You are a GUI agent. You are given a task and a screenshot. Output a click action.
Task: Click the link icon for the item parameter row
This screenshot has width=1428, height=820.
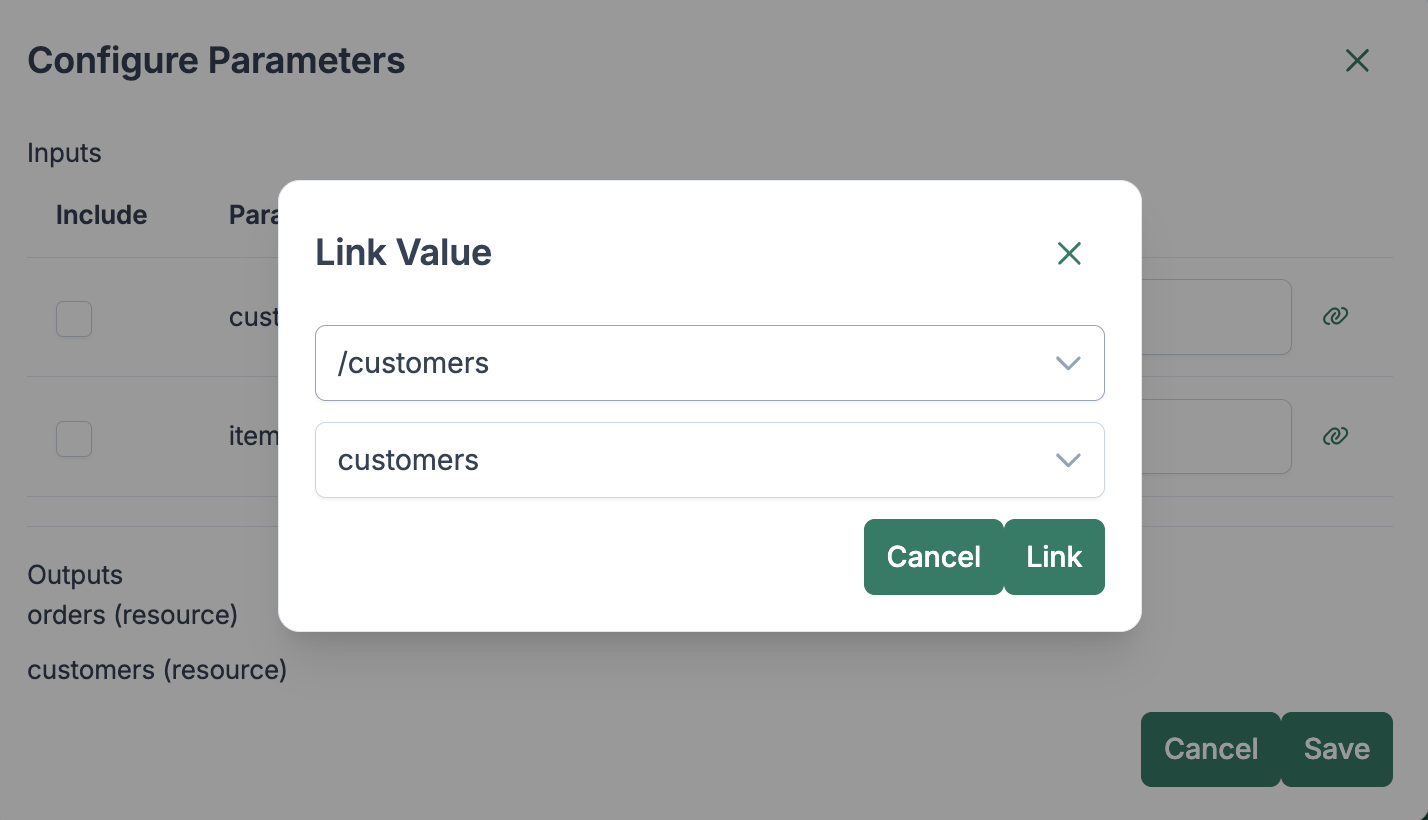pos(1335,436)
